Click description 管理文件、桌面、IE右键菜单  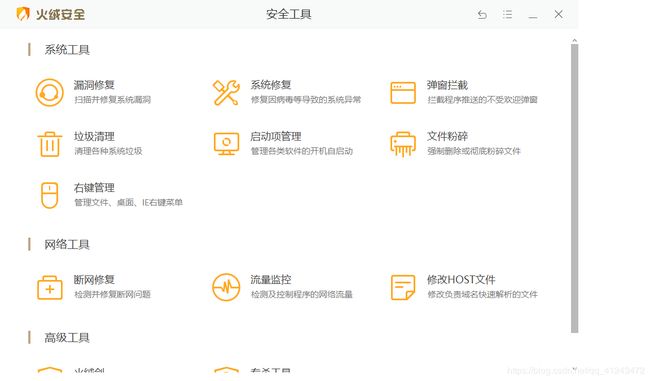129,202
